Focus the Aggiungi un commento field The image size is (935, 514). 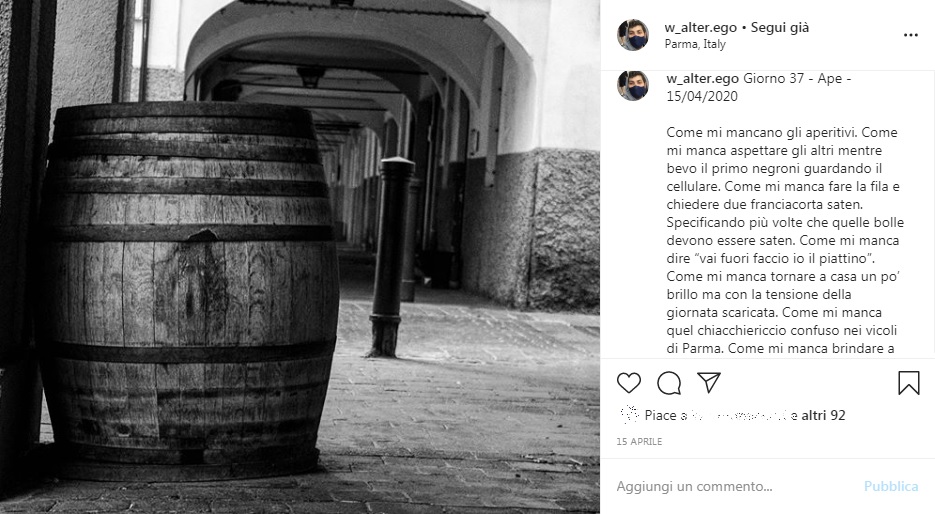point(736,487)
